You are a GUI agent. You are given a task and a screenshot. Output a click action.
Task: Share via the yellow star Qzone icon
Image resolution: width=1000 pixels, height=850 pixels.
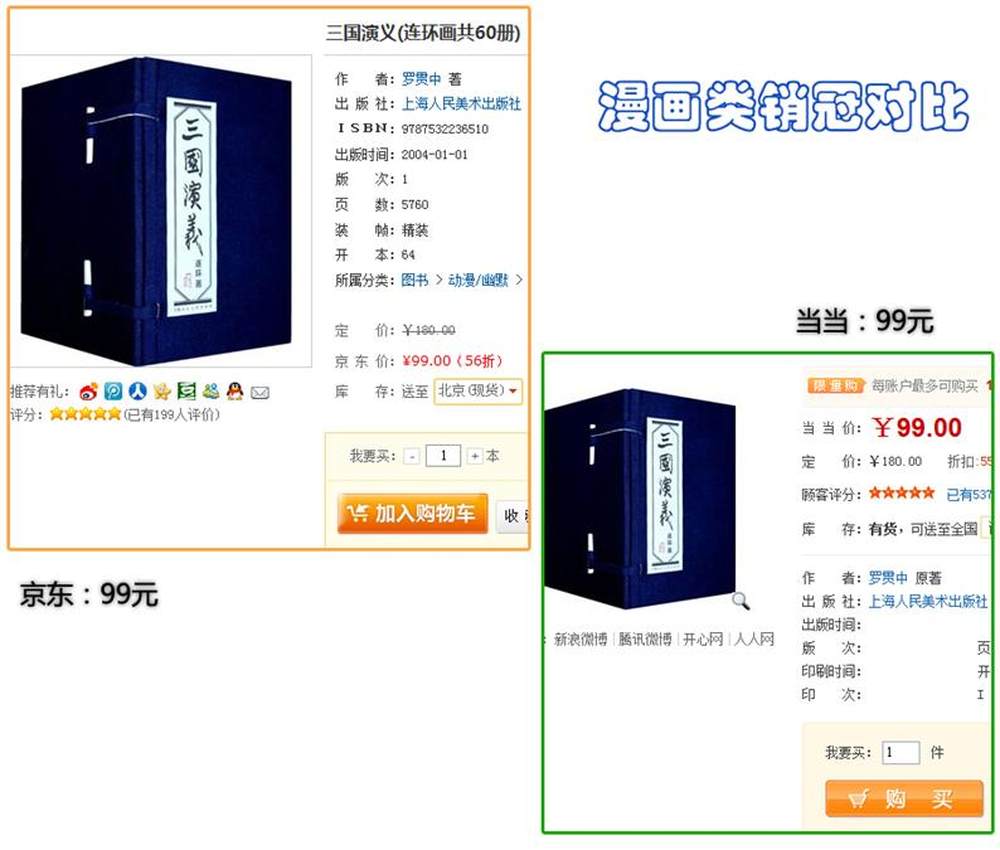point(162,392)
